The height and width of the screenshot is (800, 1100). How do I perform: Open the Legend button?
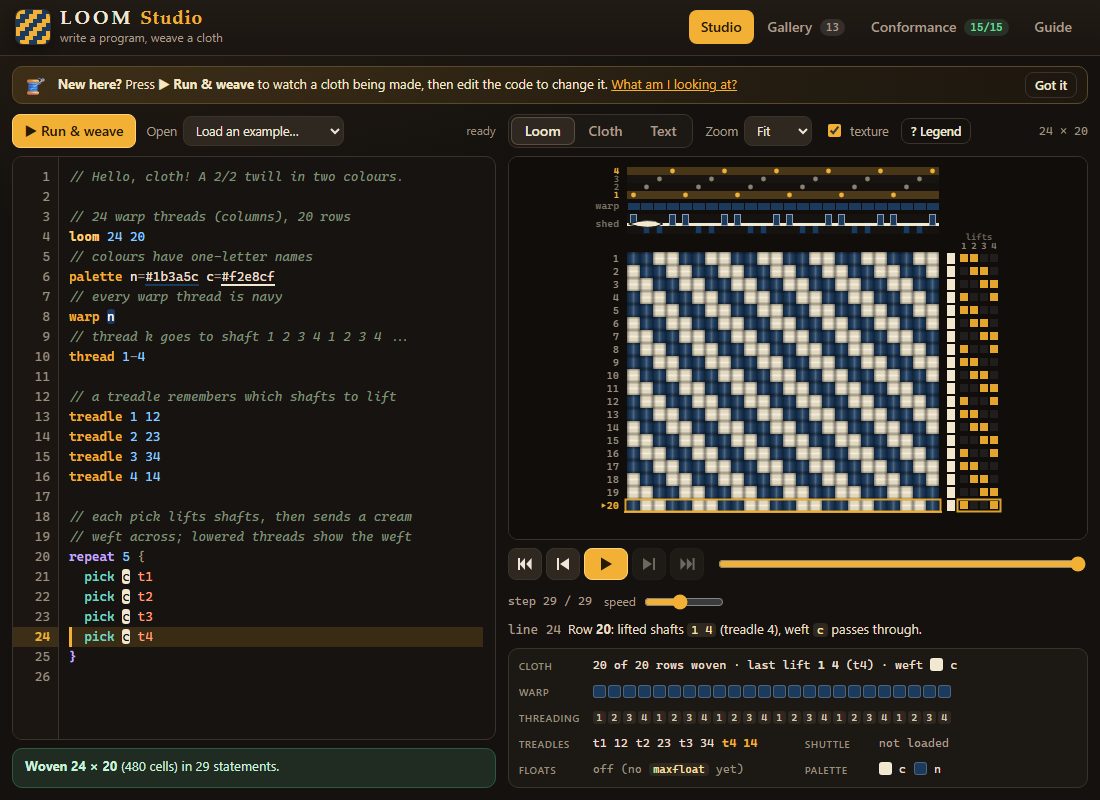935,131
